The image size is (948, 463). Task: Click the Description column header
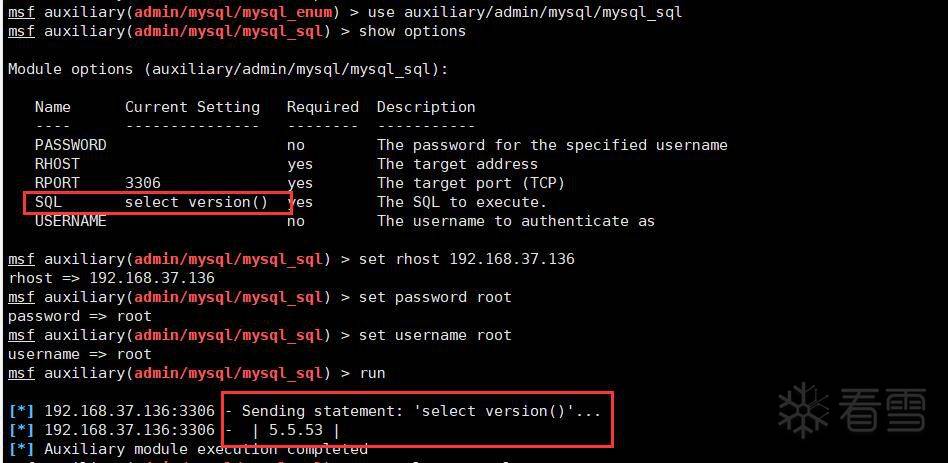tap(426, 107)
